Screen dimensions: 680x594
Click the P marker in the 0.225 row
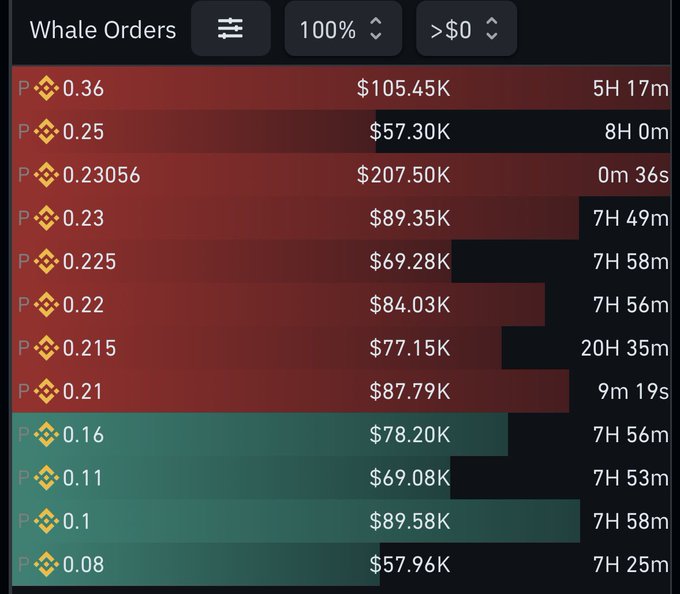[23, 261]
